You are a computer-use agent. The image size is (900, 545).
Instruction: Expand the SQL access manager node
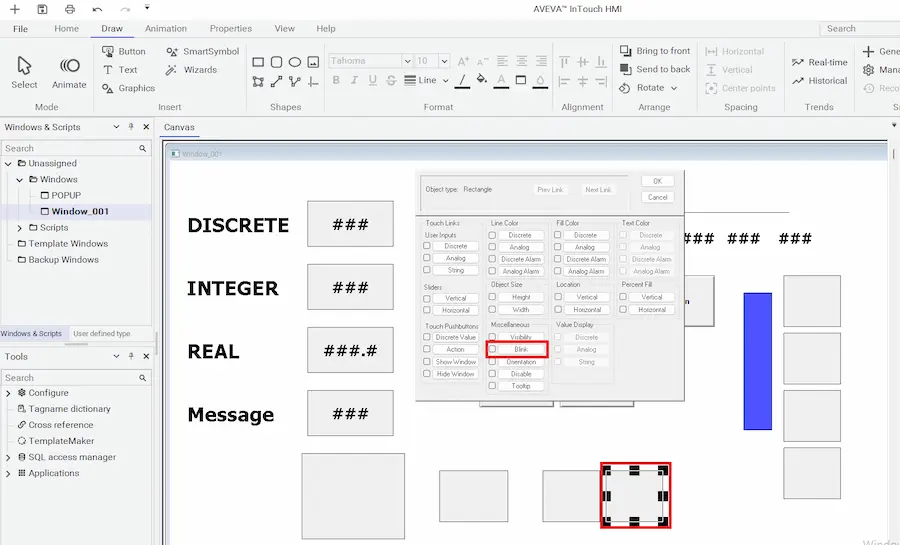coord(8,457)
